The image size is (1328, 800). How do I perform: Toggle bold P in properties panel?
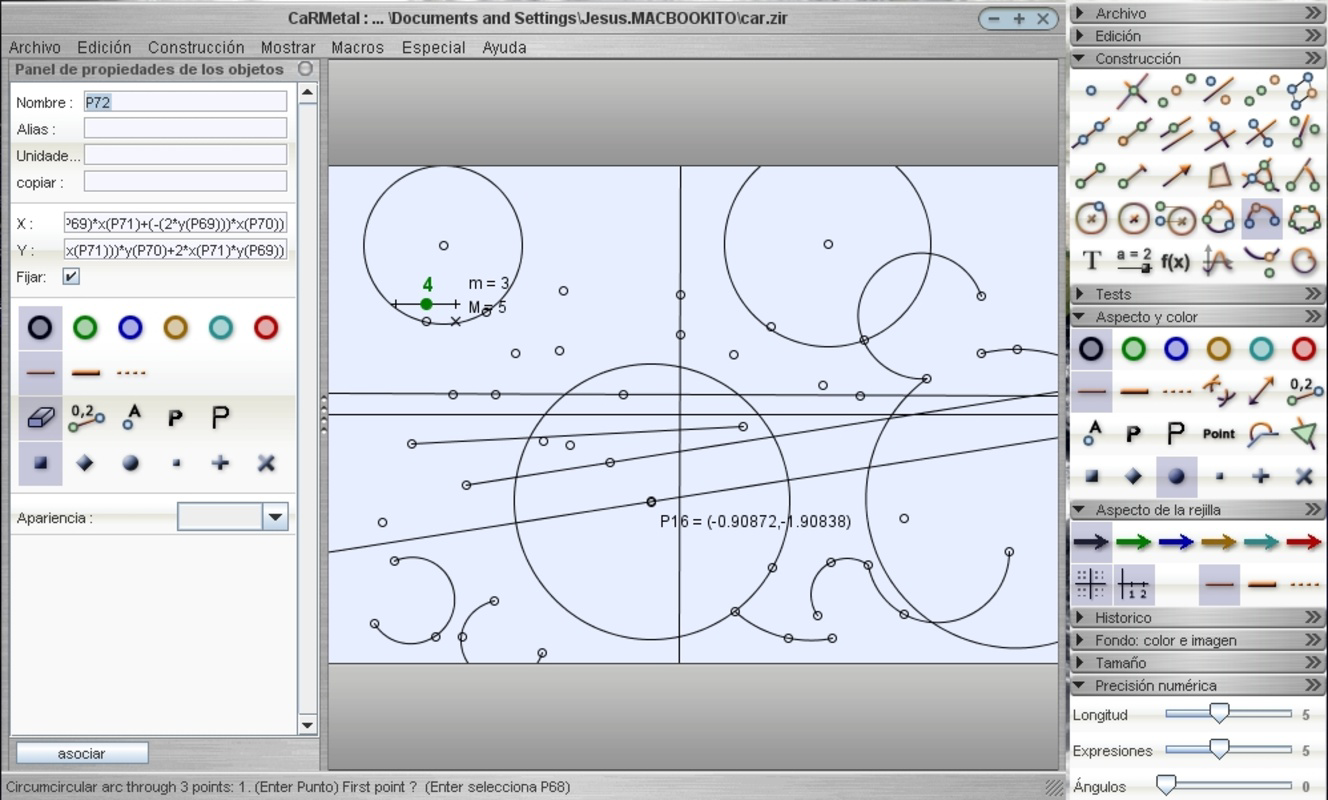pos(175,418)
